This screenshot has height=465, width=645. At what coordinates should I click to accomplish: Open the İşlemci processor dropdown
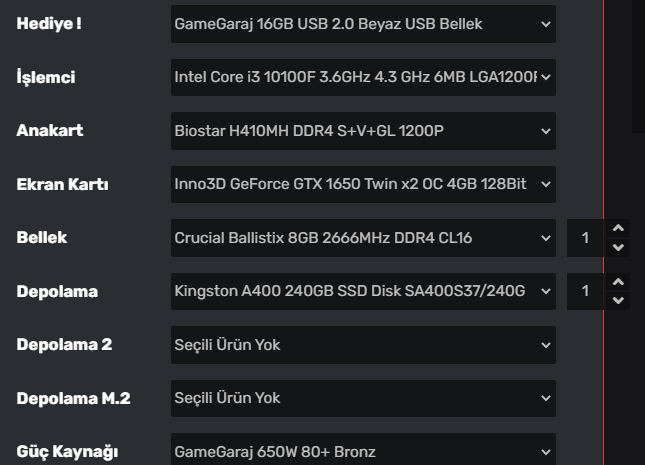[362, 77]
